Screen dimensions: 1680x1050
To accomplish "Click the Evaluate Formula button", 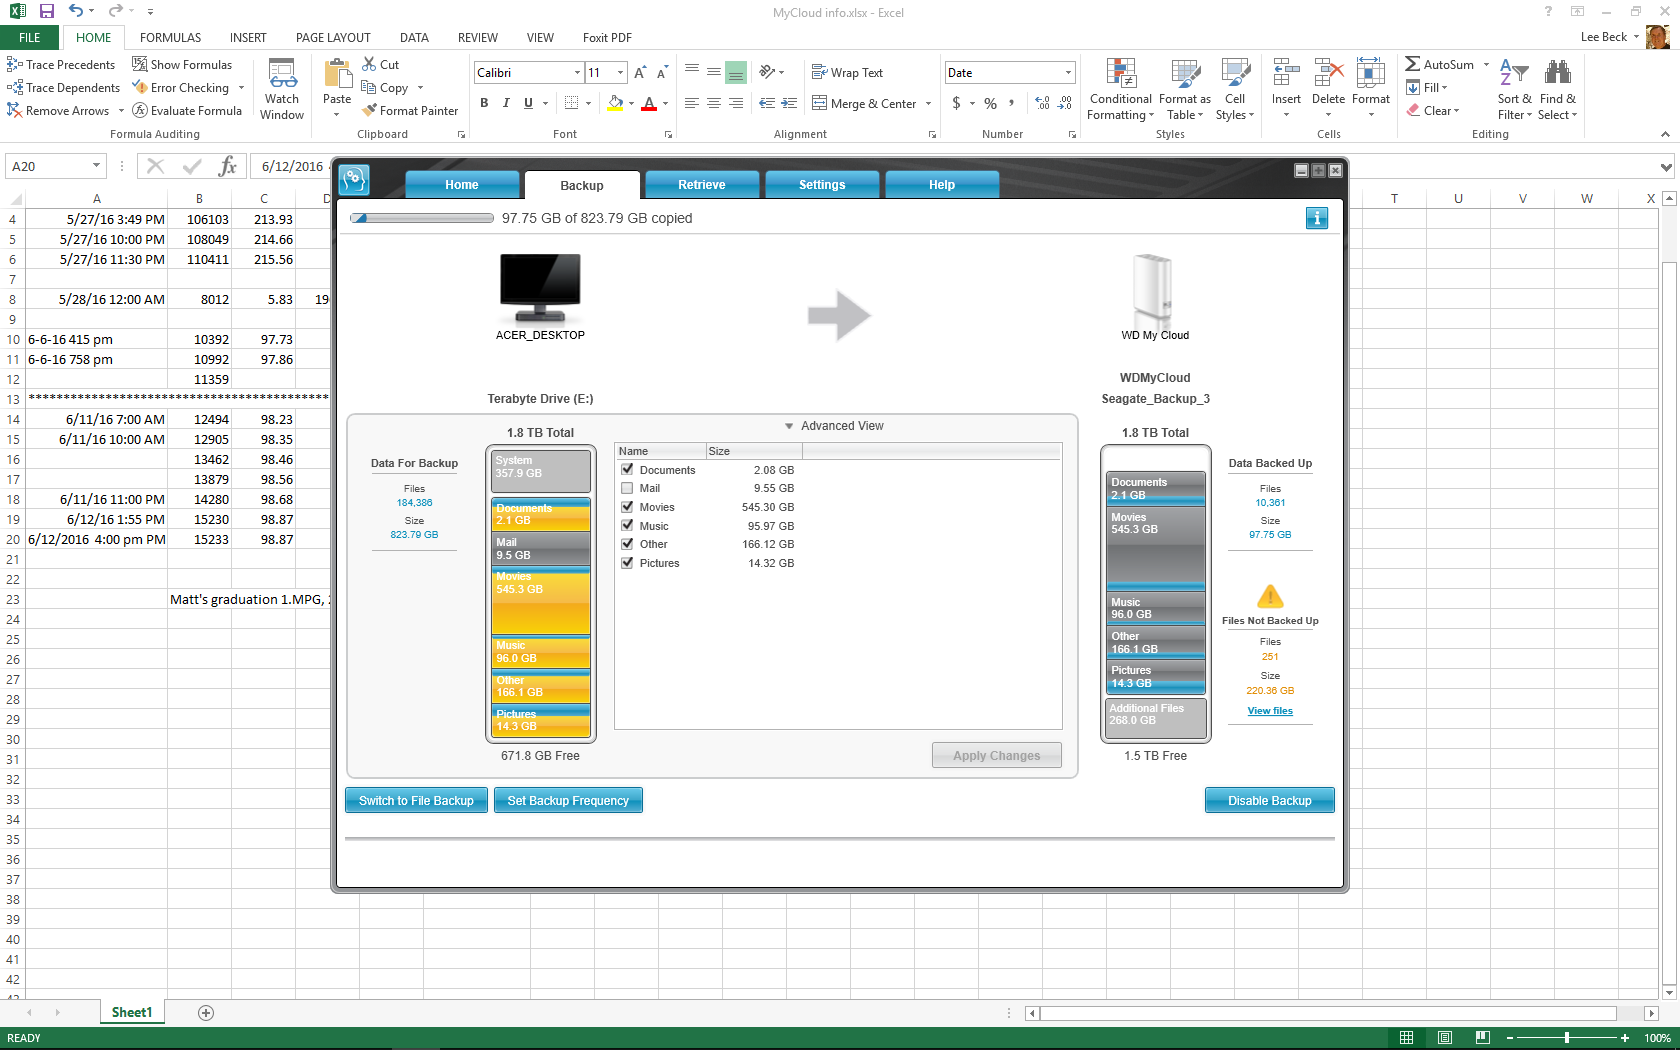I will click(187, 111).
